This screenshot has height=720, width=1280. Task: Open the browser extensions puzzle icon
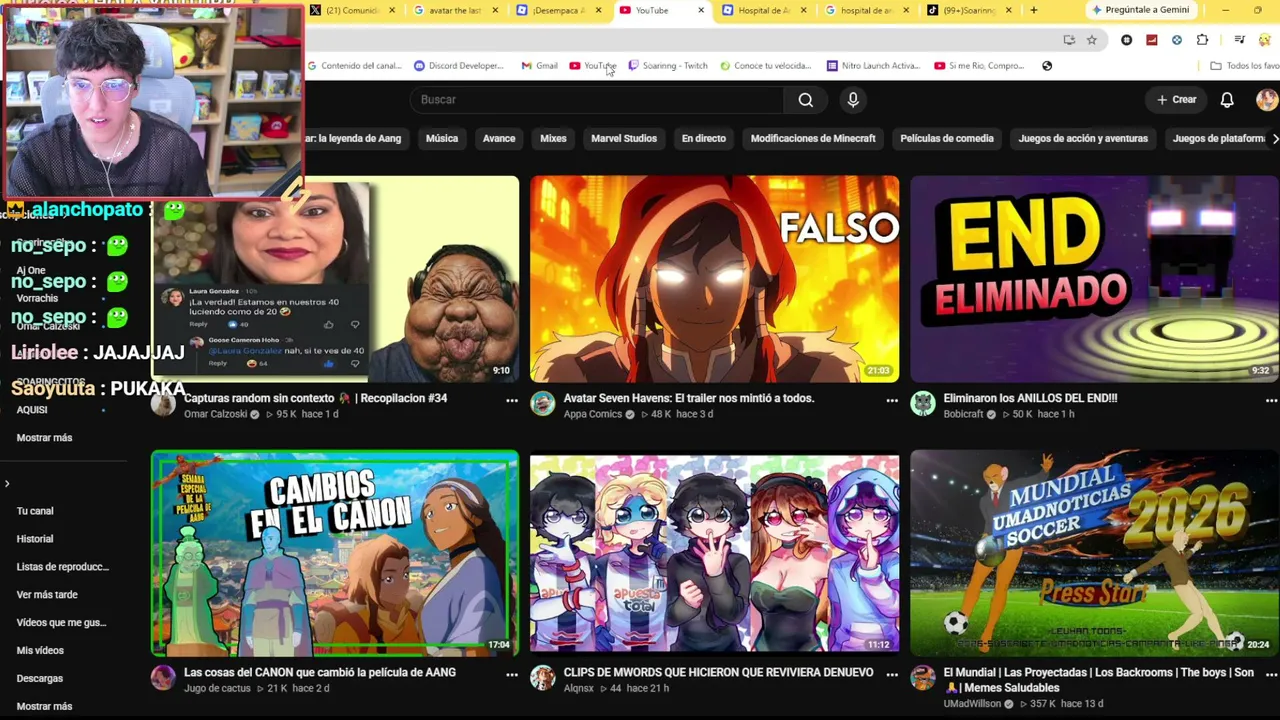coord(1202,40)
